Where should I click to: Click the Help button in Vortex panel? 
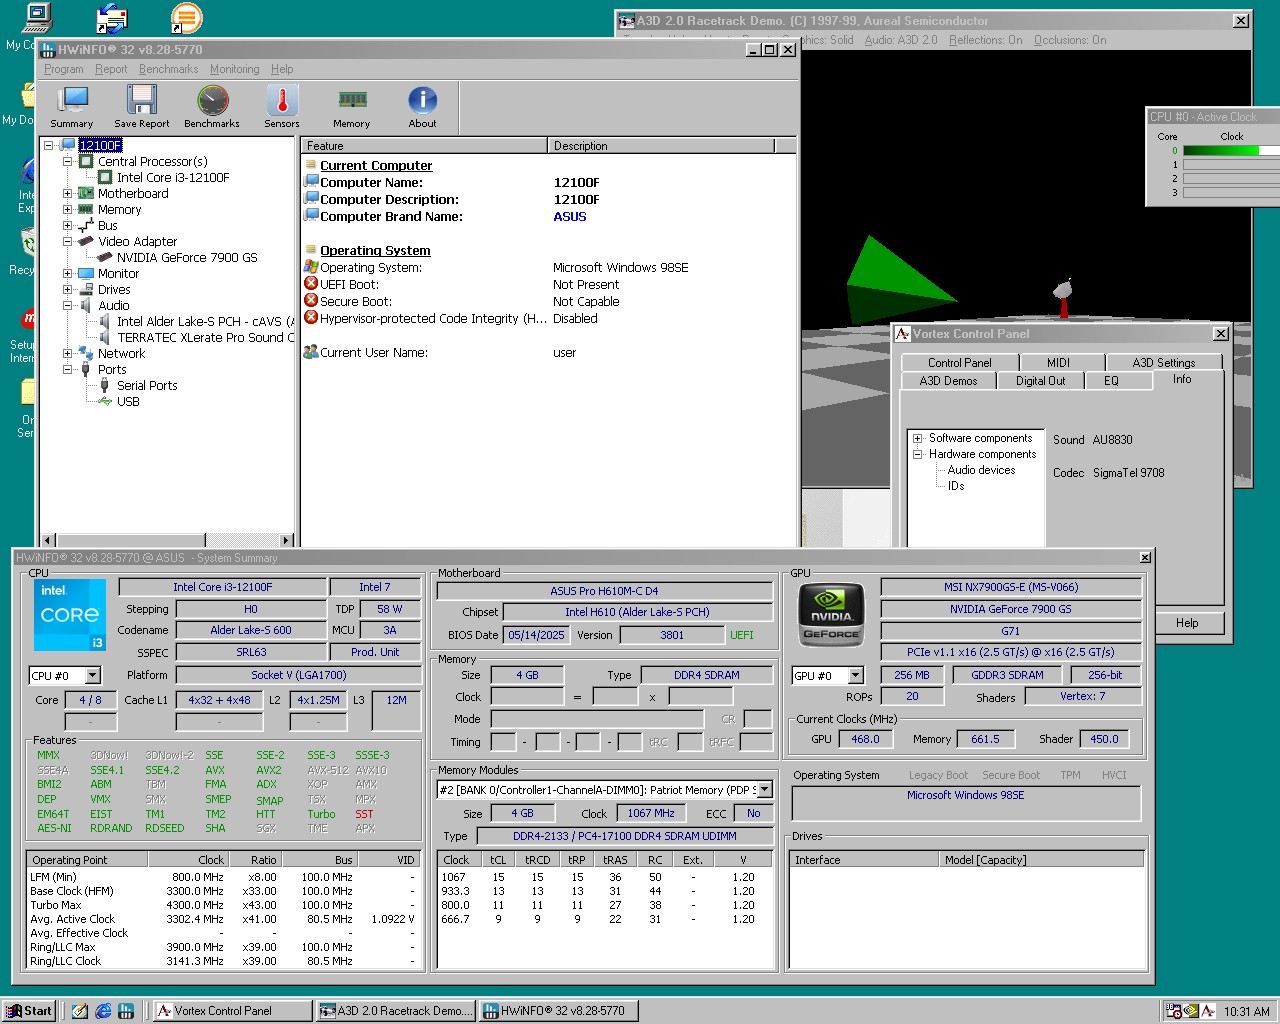tap(1186, 623)
